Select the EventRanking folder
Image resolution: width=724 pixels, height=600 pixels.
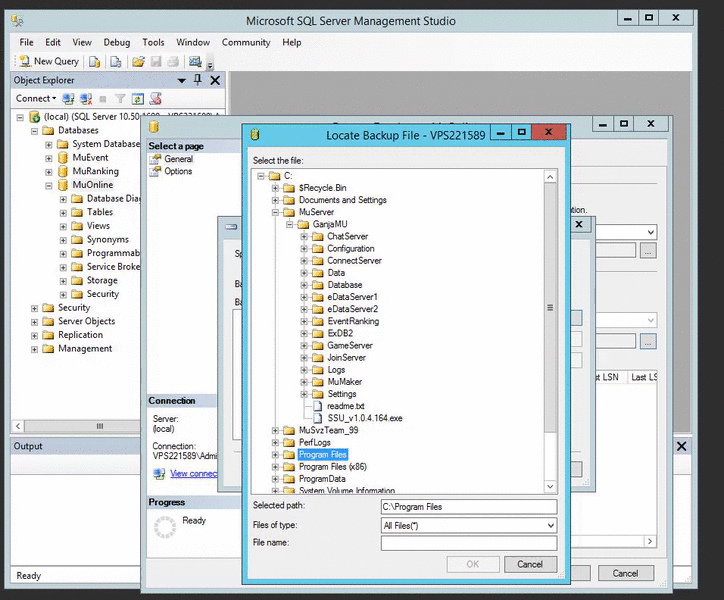click(x=353, y=321)
